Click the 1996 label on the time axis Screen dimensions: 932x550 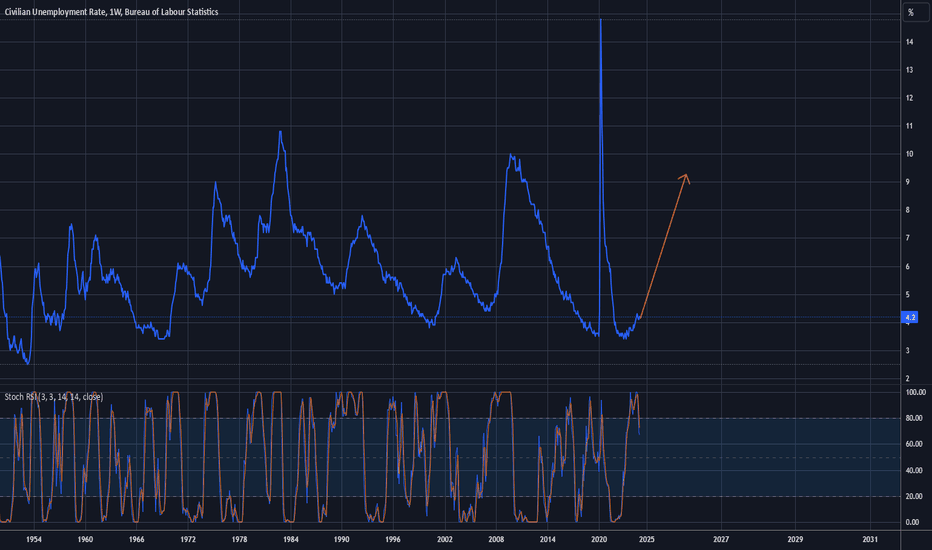393,539
